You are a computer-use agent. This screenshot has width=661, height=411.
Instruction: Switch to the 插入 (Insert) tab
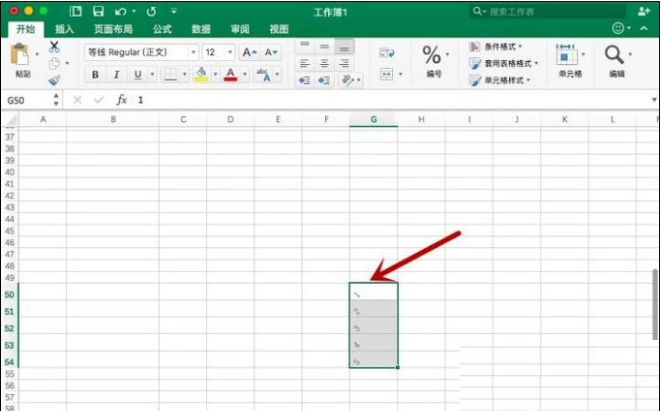pos(64,29)
